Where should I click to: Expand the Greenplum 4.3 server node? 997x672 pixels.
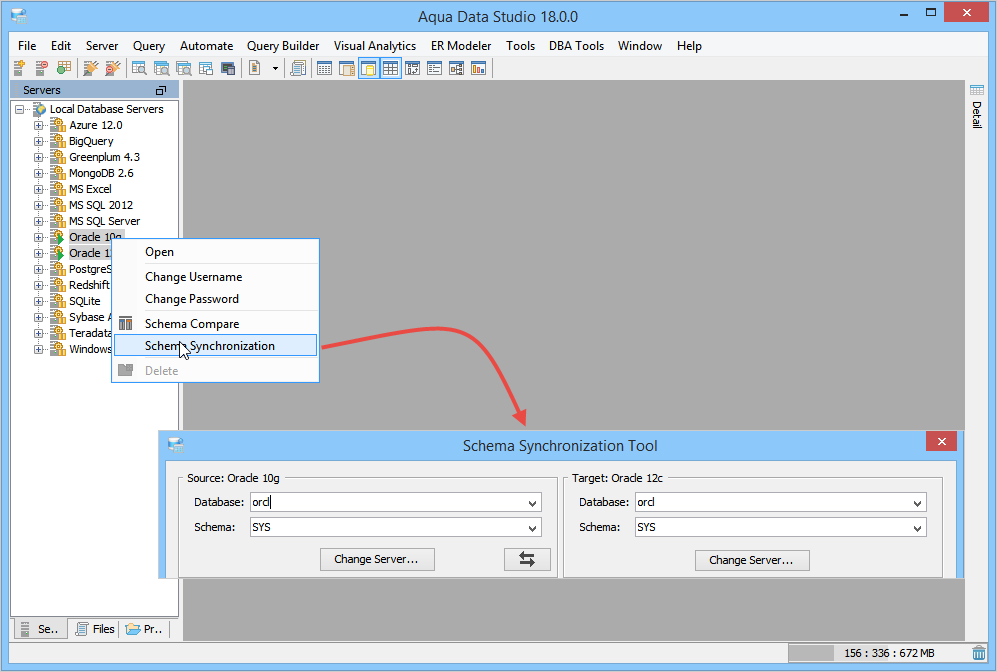point(39,157)
